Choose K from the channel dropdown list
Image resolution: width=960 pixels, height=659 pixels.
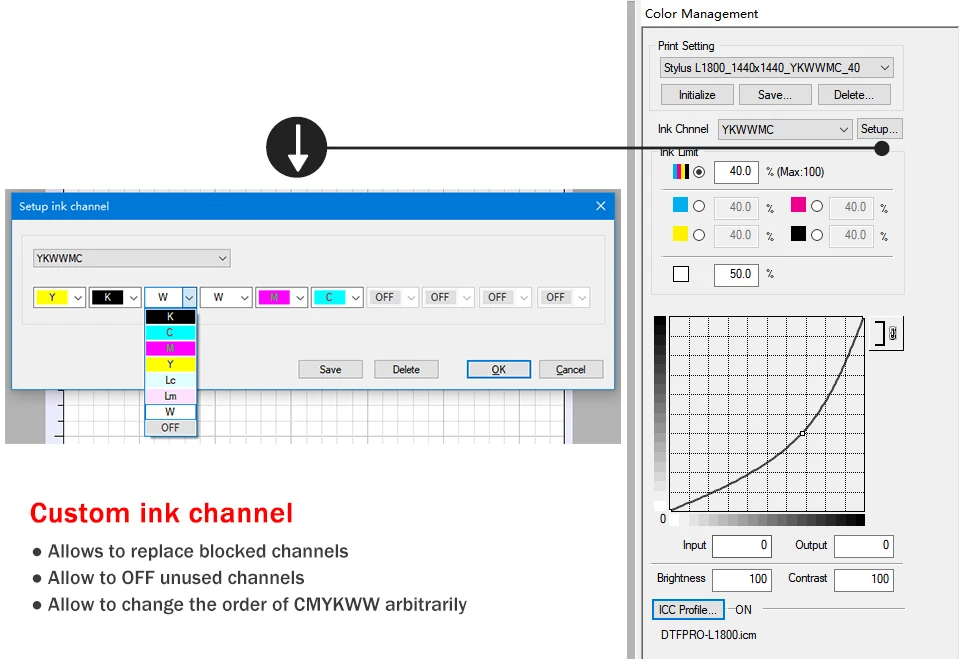tap(170, 317)
